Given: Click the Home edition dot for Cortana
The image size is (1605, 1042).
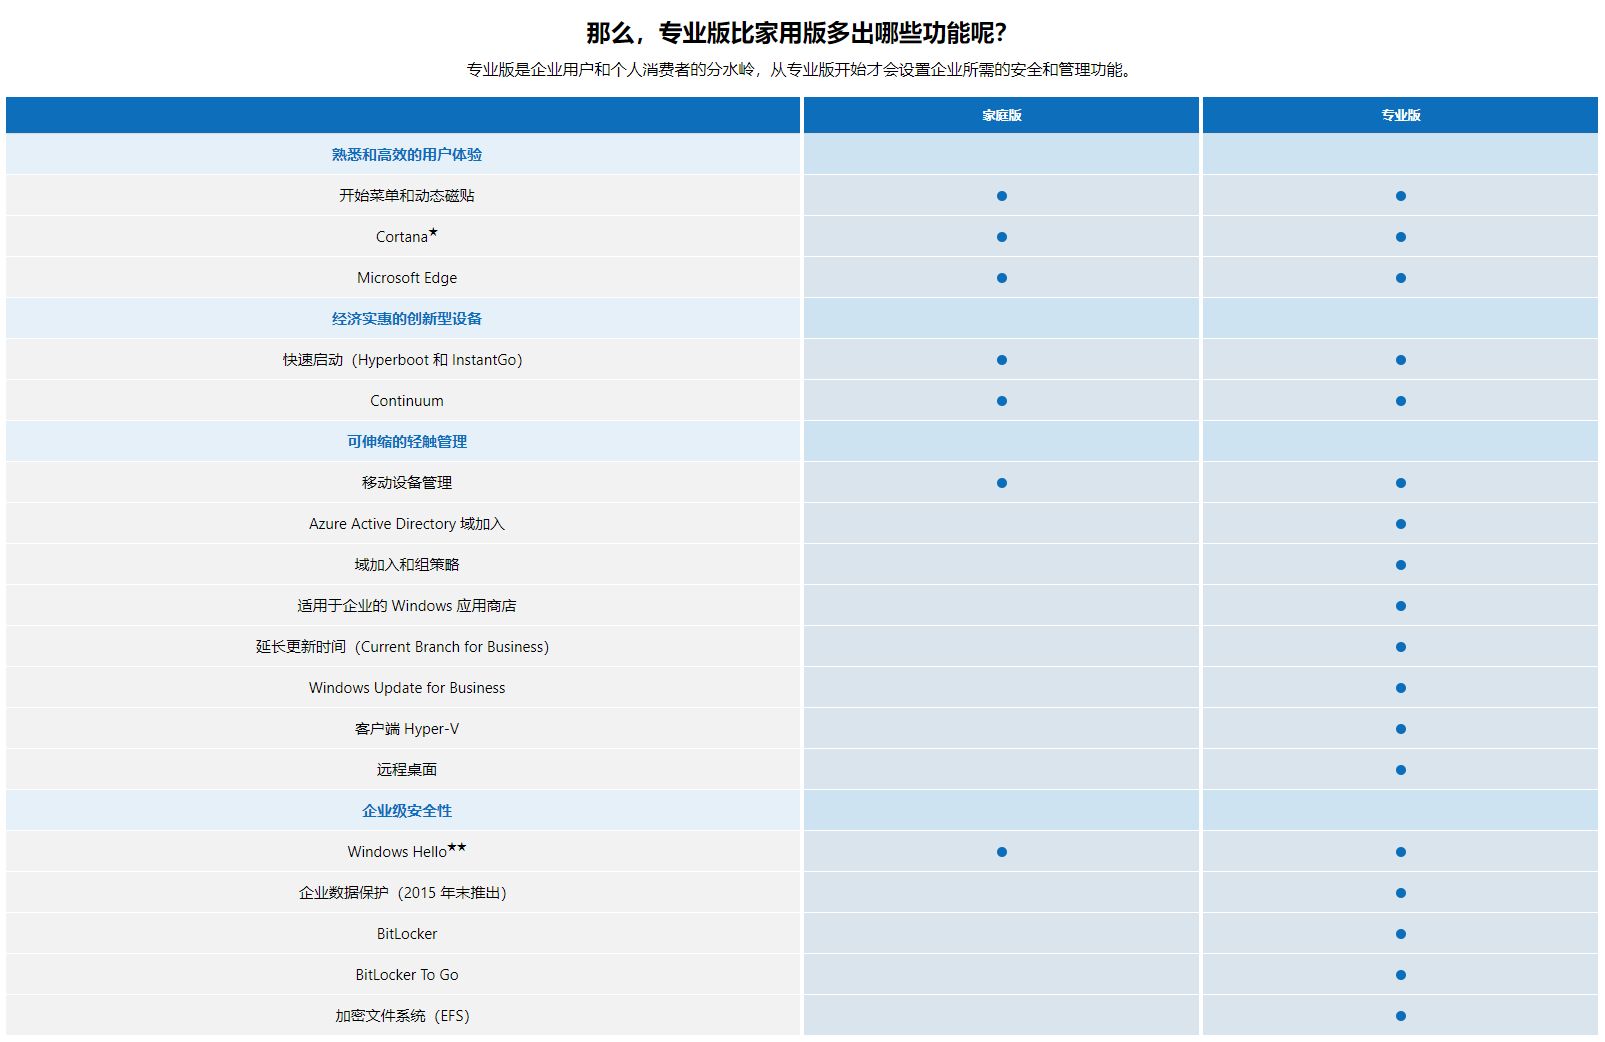Looking at the screenshot, I should pyautogui.click(x=1000, y=237).
